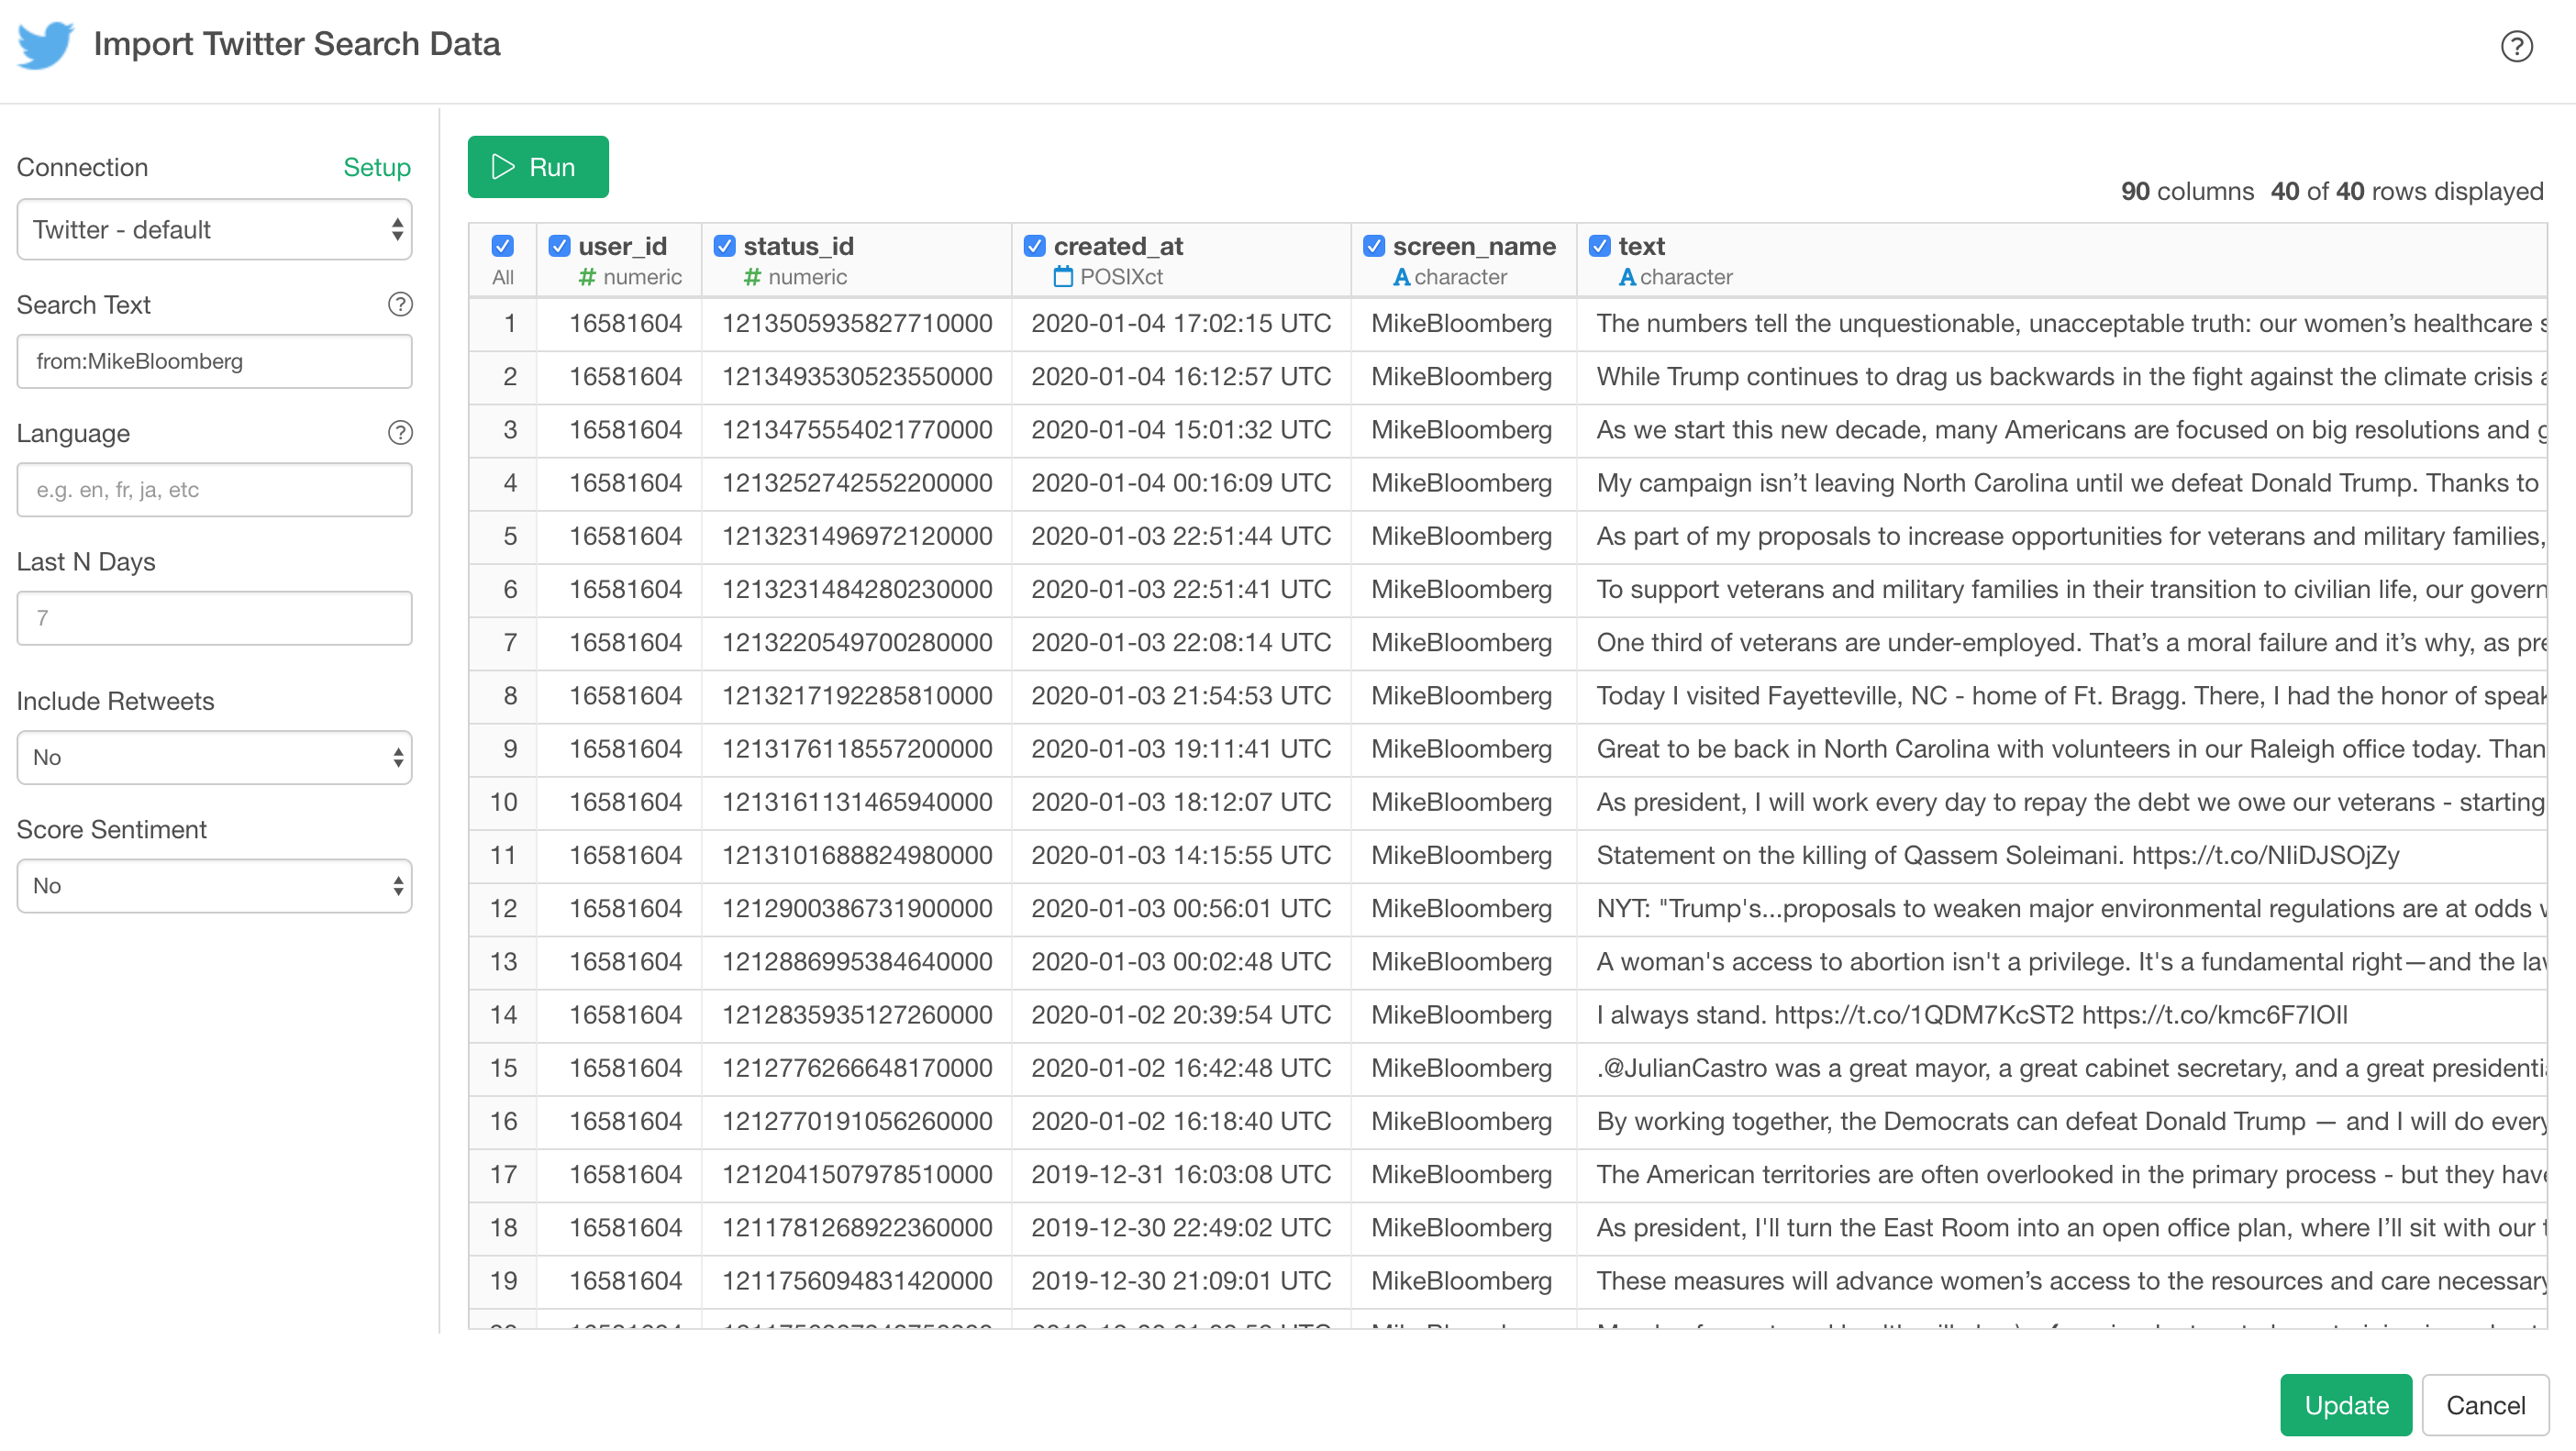Viewport: 2576px width, 1451px height.
Task: Disable the status_id column checkbox
Action: [724, 245]
